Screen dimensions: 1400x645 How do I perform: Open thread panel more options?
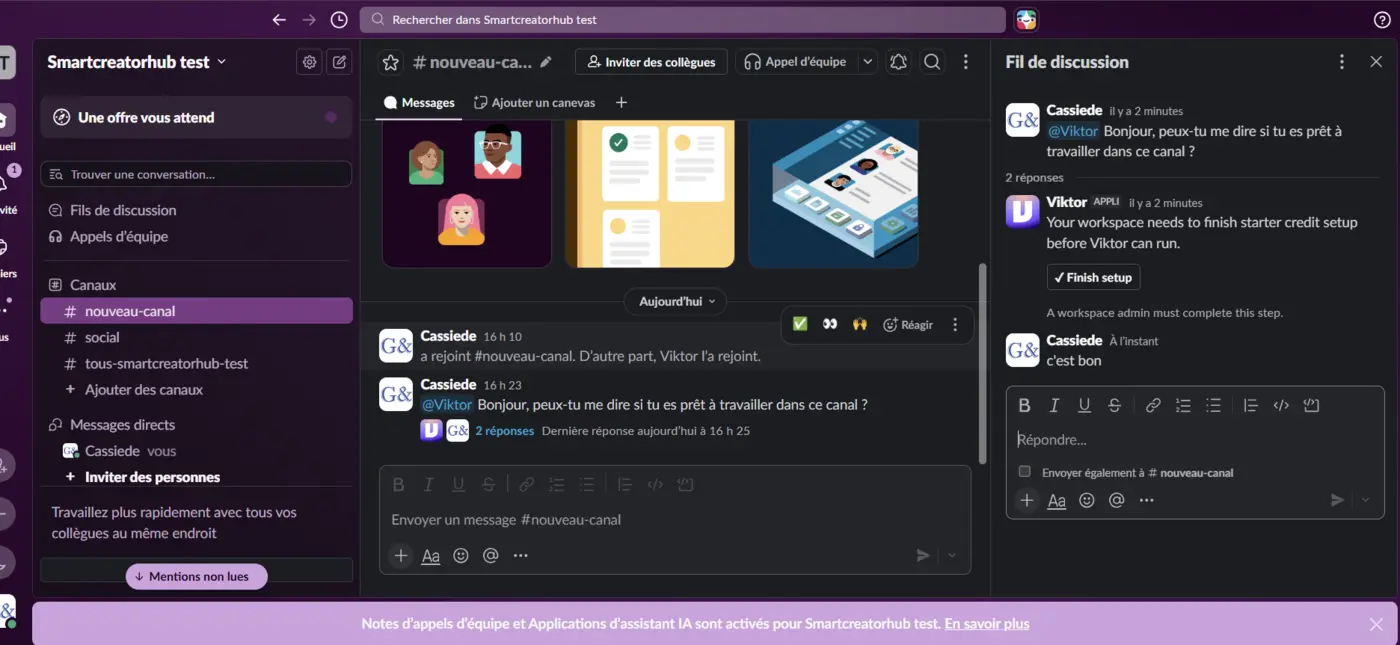pos(1342,62)
